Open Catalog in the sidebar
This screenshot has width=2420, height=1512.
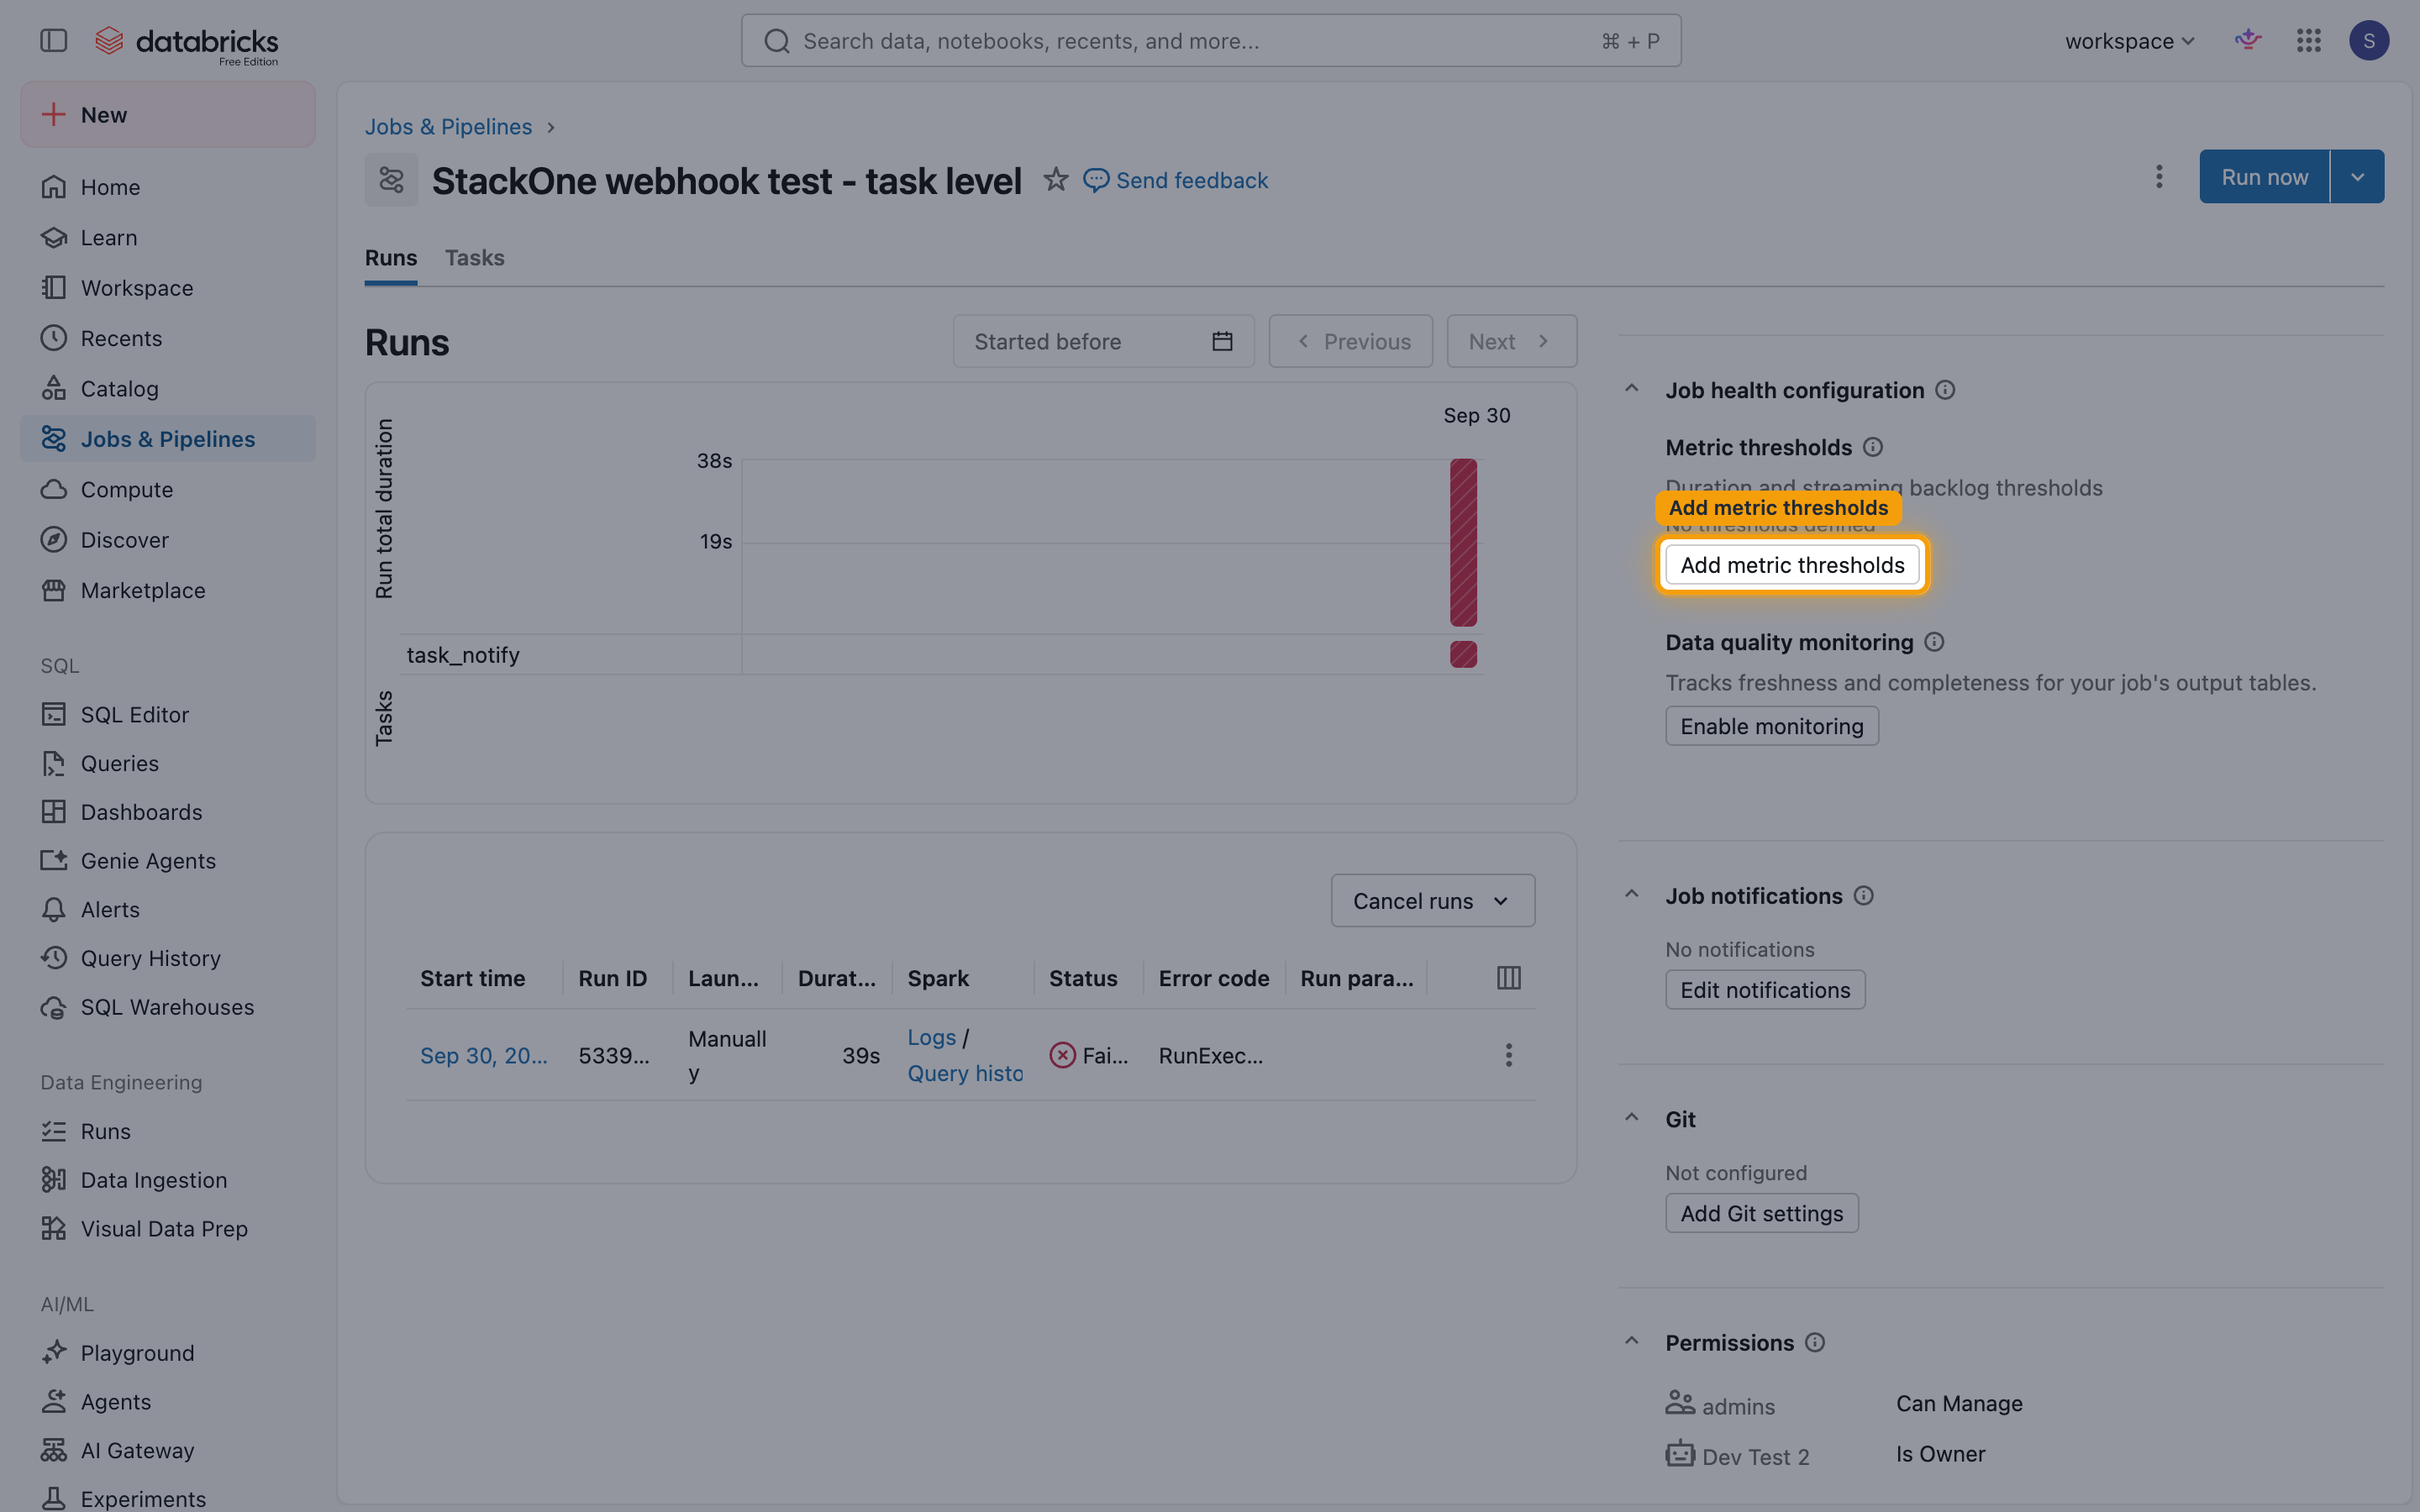168,389
